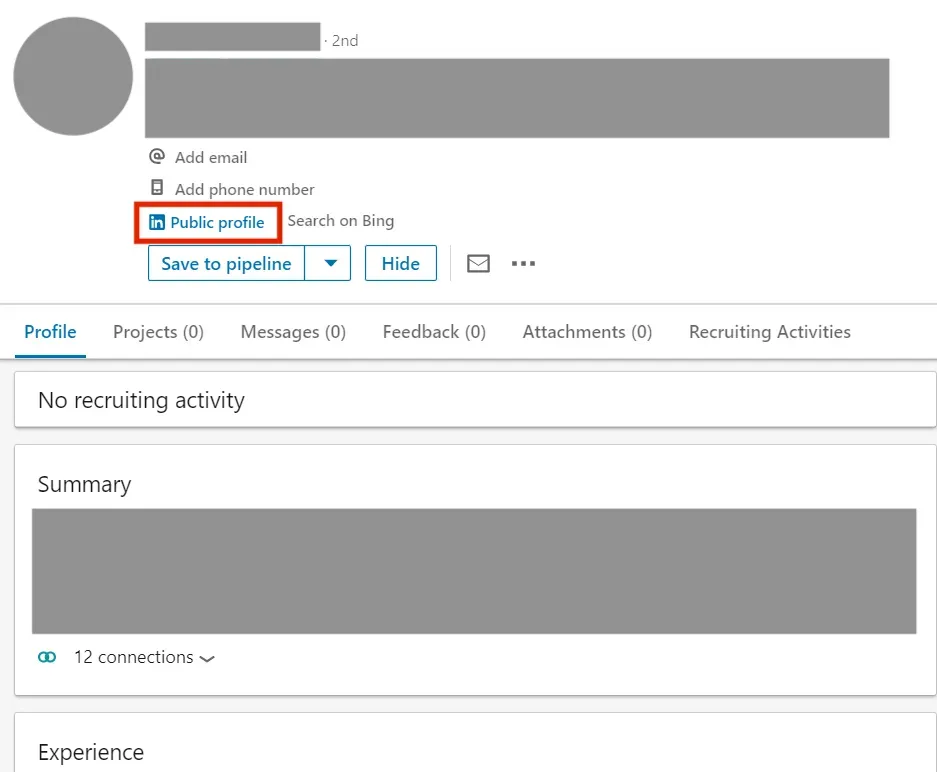Open the Search on Bing link
937x772 pixels.
pyautogui.click(x=340, y=221)
